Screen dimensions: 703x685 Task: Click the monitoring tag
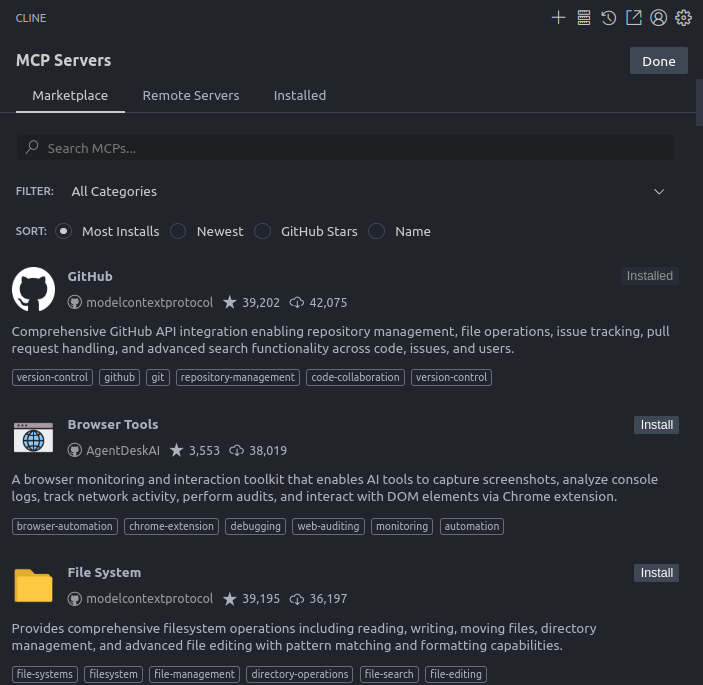tap(402, 526)
